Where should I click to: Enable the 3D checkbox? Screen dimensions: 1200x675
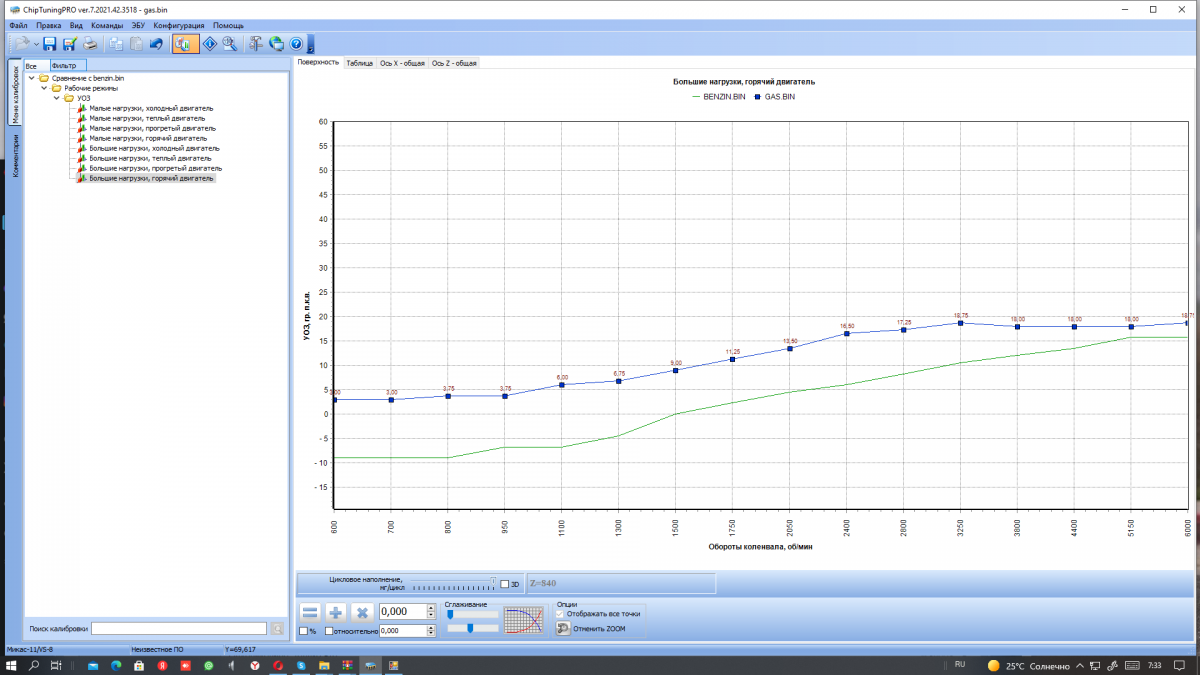point(504,584)
